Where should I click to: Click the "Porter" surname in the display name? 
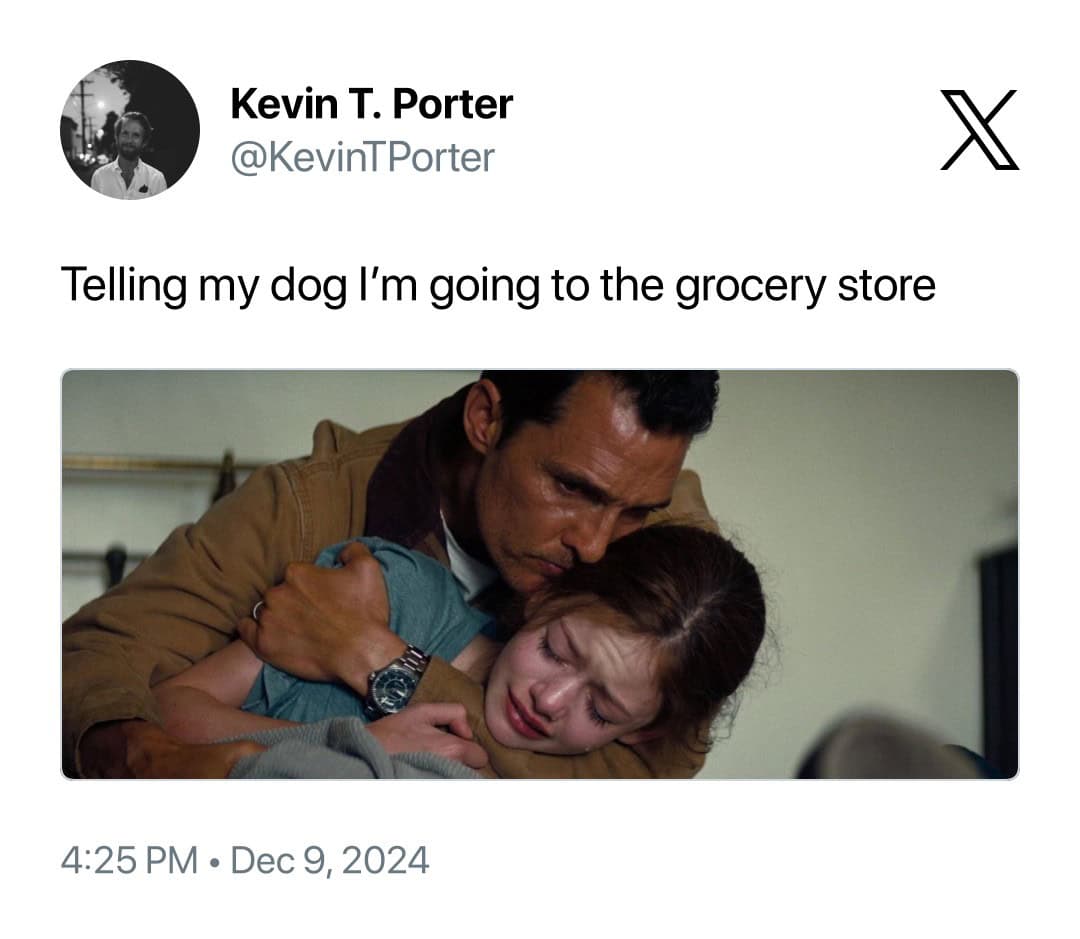(453, 104)
